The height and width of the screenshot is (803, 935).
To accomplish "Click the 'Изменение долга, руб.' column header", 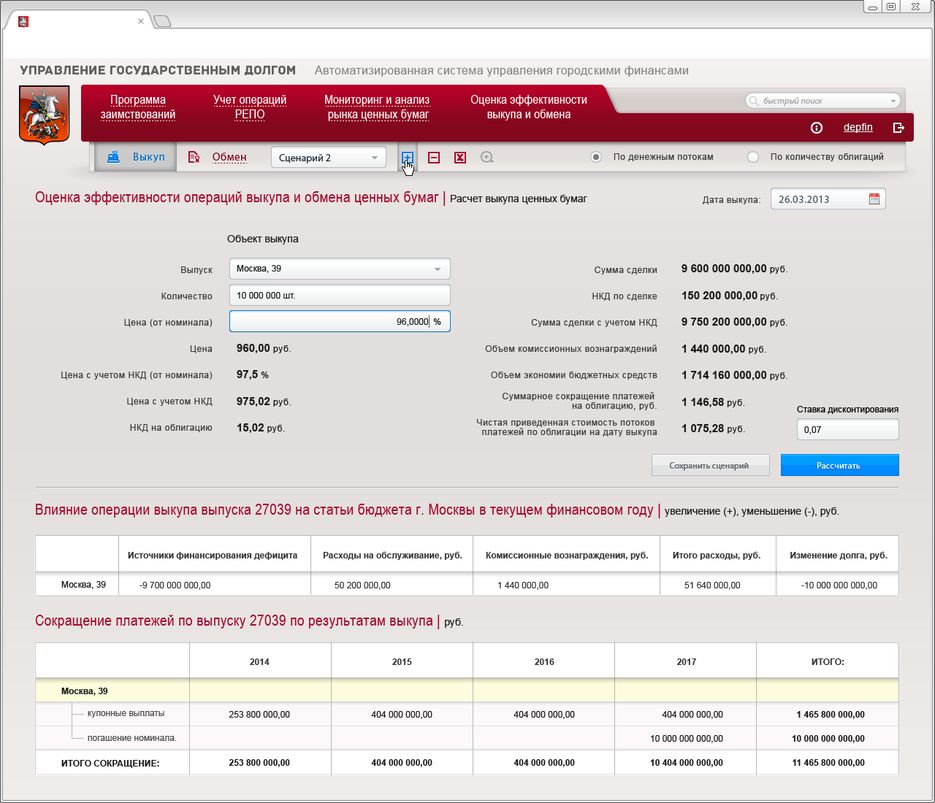I will 838,555.
